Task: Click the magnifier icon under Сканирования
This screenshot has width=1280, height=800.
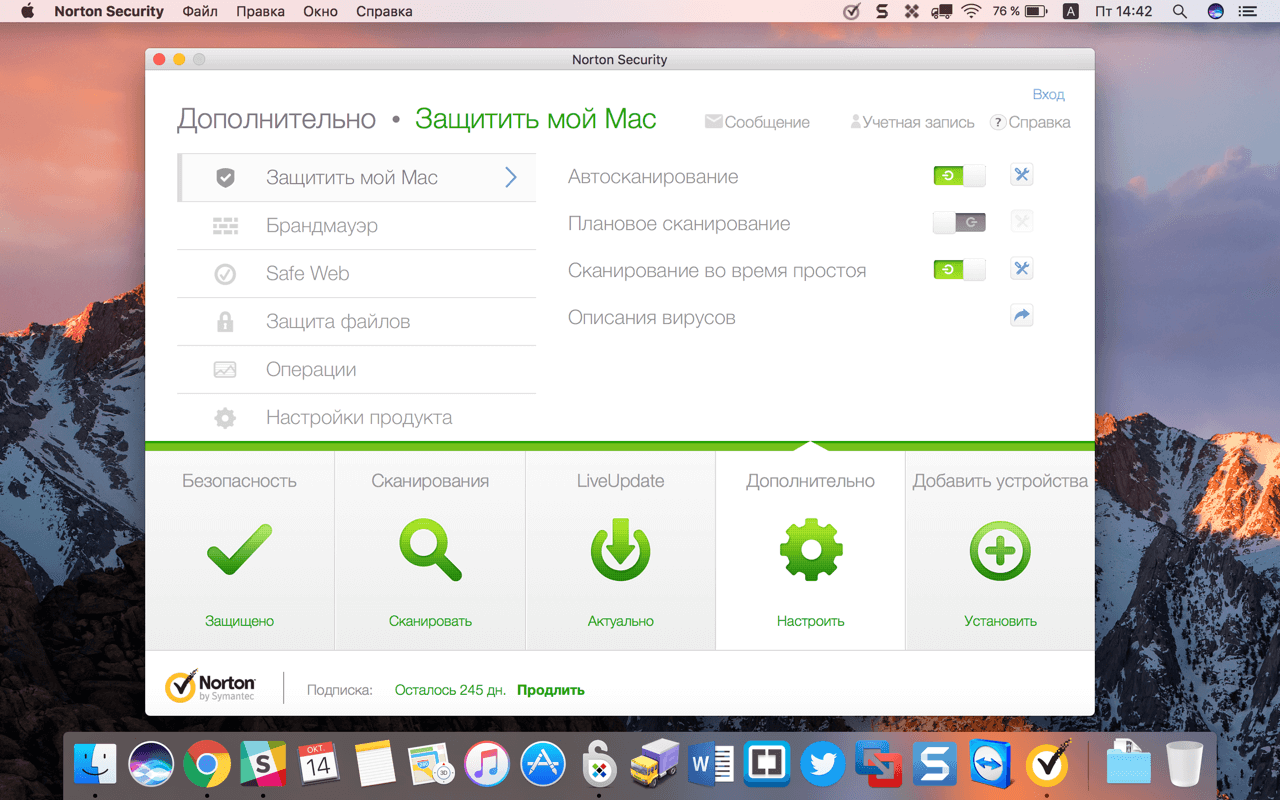Action: point(430,551)
